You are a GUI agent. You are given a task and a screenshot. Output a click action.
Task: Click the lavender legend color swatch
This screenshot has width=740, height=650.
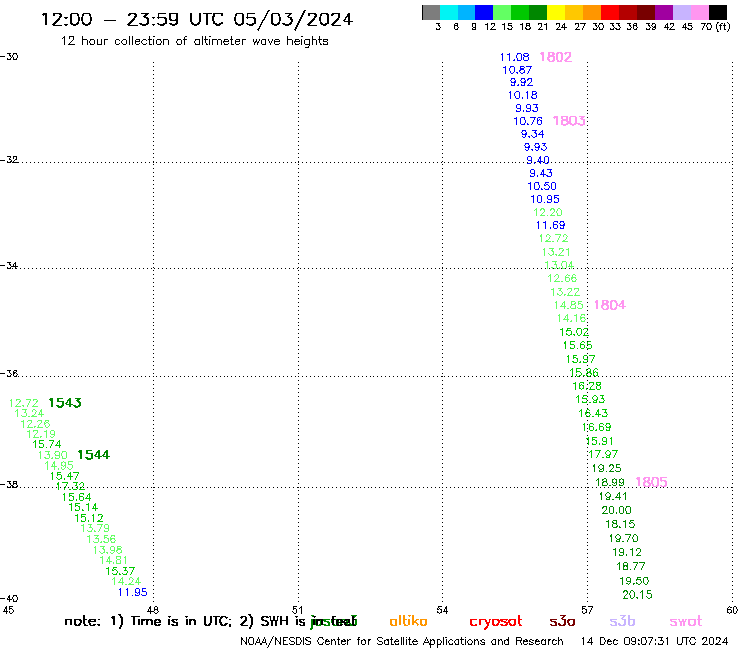tap(682, 12)
